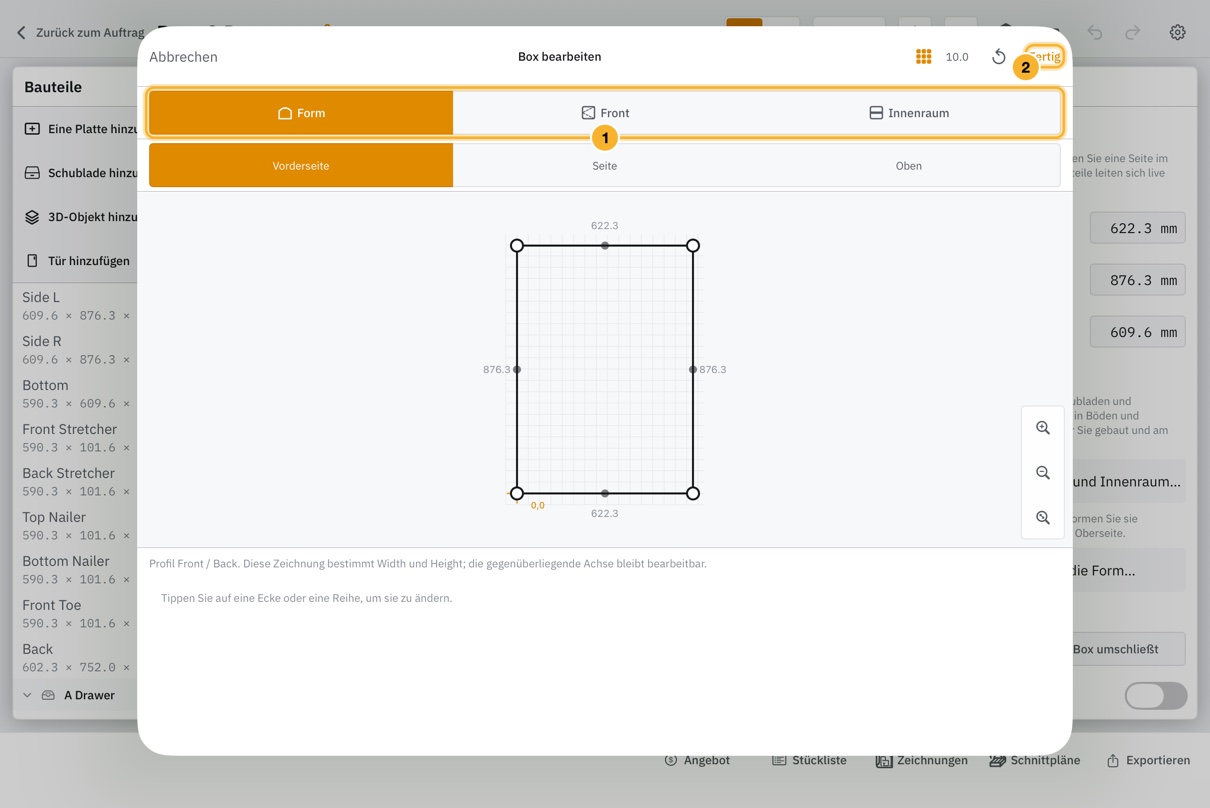1210x808 pixels.
Task: Click the door icon beside Tür hinzufügen
Action: [x=32, y=261]
